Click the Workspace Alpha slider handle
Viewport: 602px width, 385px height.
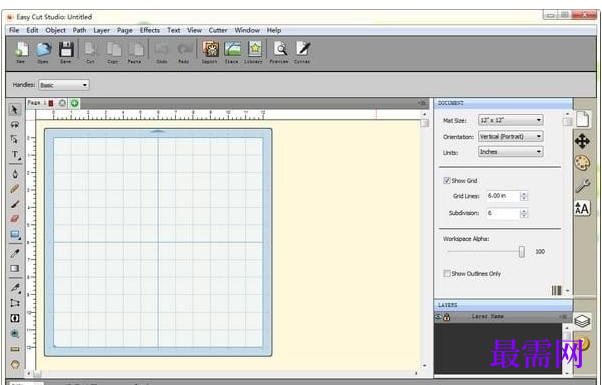522,252
